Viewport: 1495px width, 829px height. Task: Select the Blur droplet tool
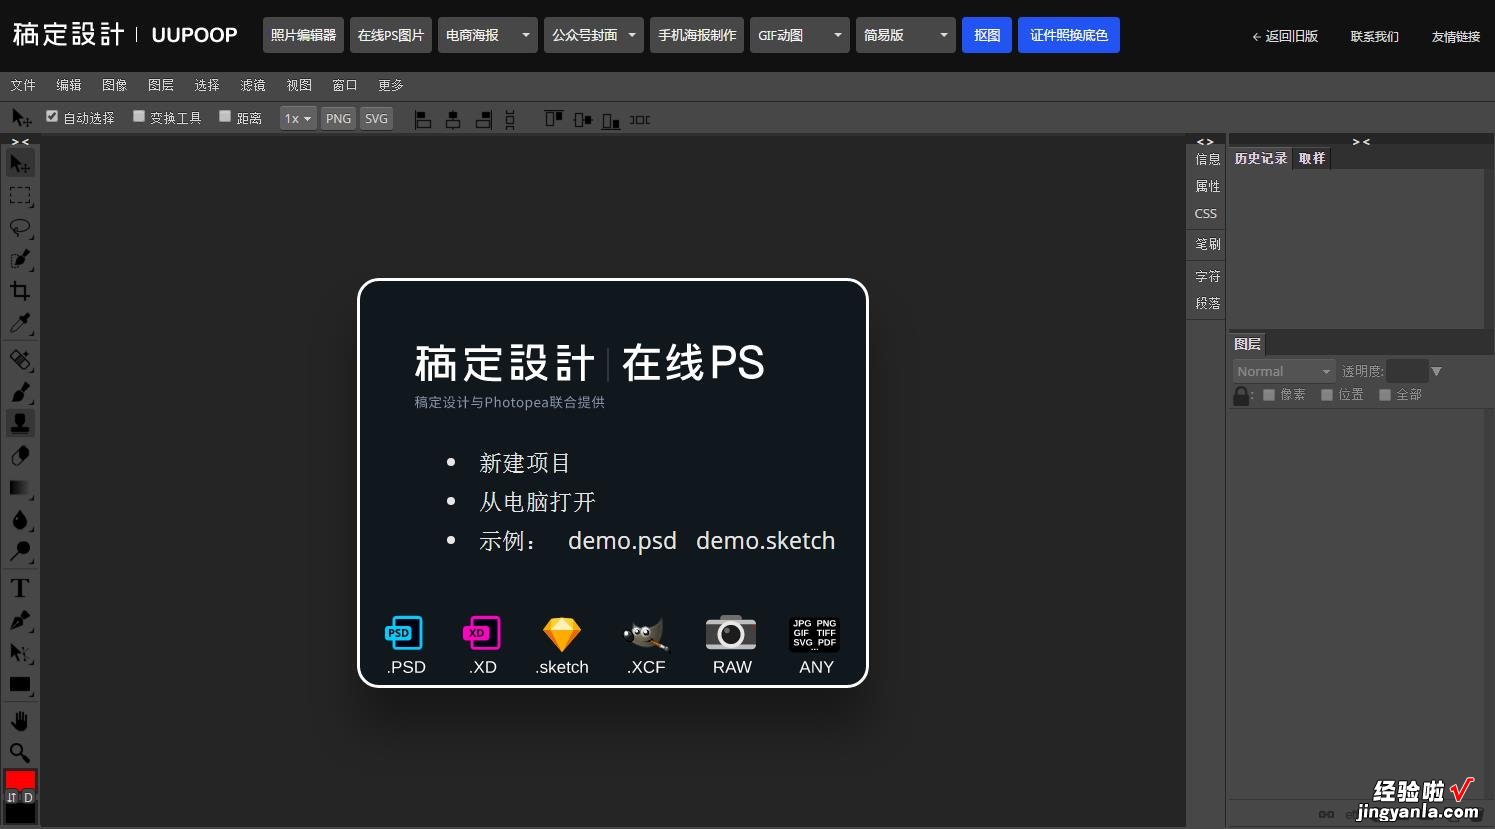[20, 519]
